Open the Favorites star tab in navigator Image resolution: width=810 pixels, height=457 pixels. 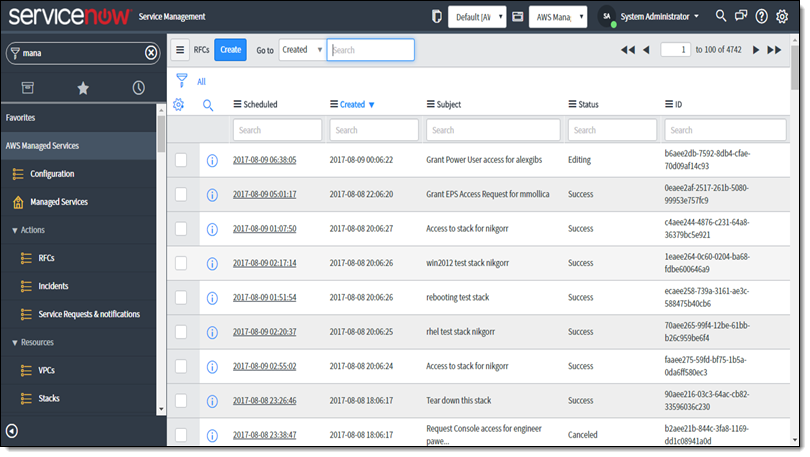point(83,88)
